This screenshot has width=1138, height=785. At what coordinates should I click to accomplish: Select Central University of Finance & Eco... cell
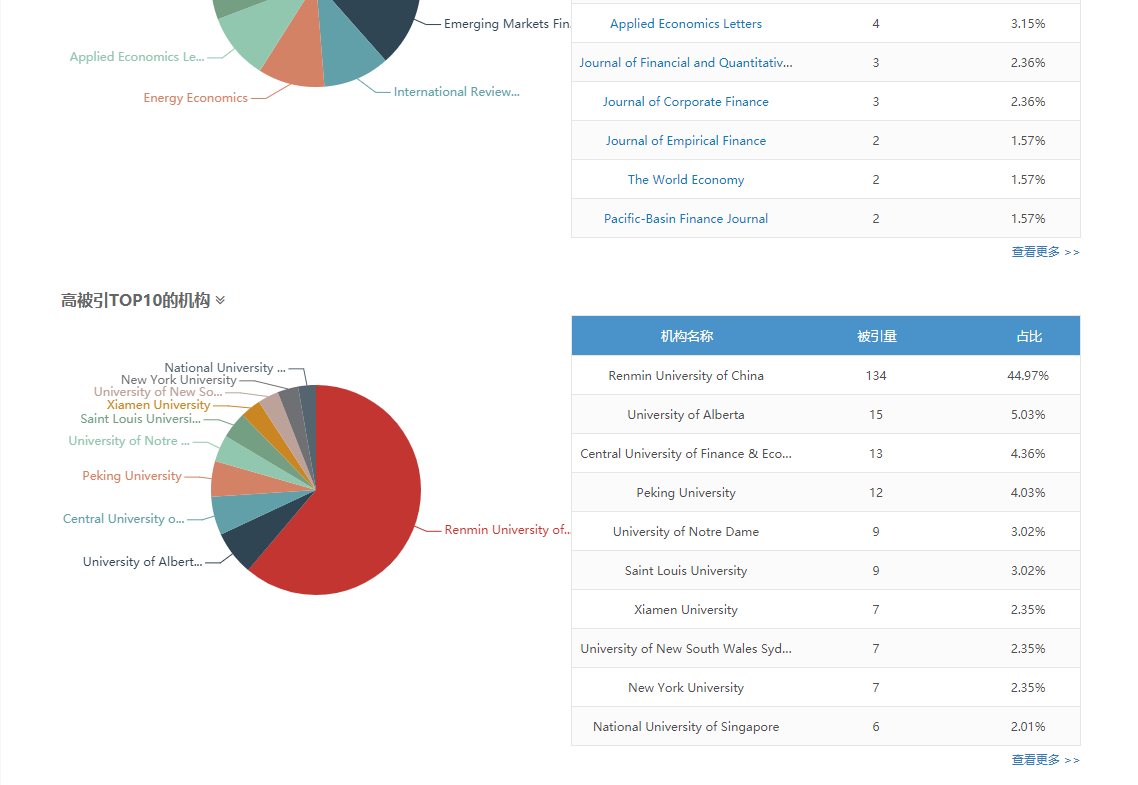pos(686,454)
